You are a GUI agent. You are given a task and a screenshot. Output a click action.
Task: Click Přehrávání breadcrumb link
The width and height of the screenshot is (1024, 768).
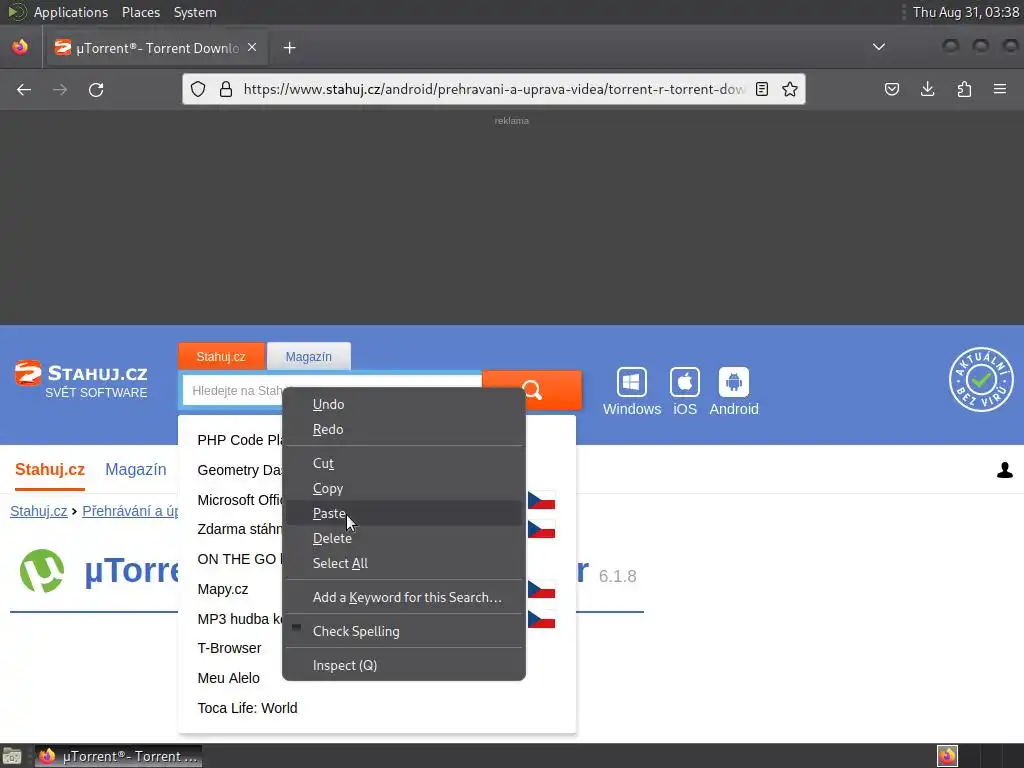coord(130,511)
